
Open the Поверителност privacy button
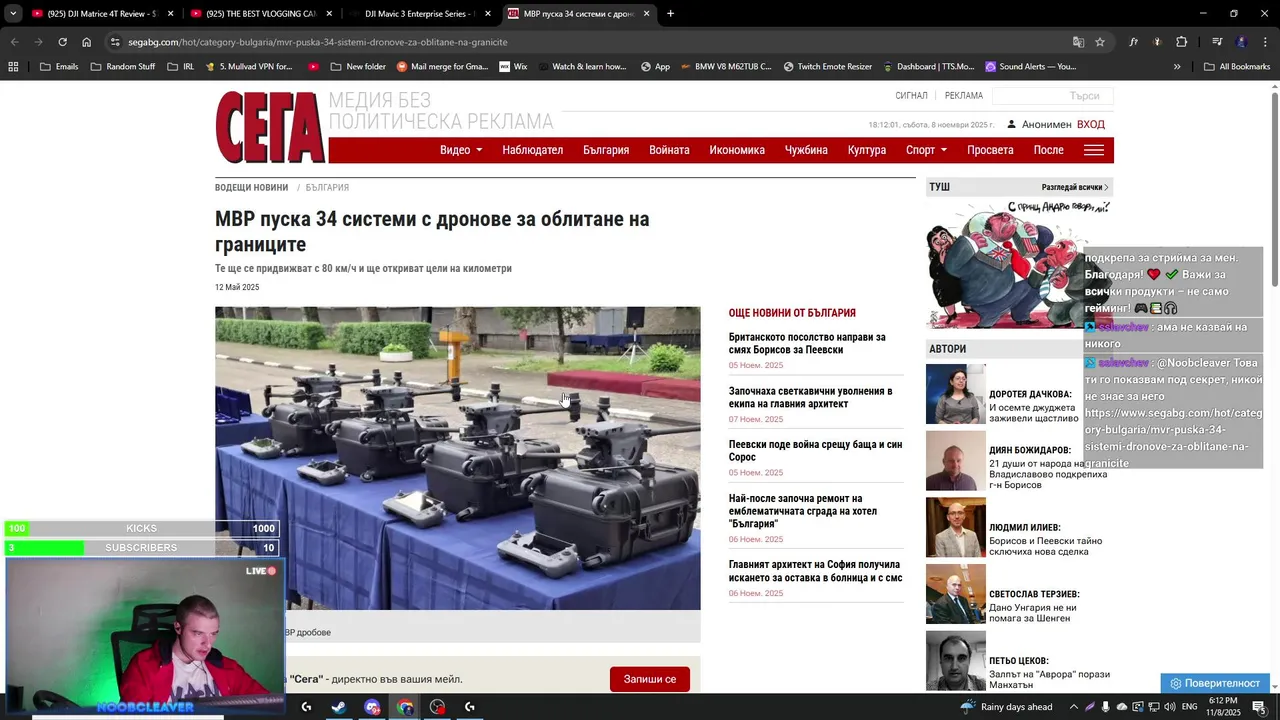click(1215, 683)
